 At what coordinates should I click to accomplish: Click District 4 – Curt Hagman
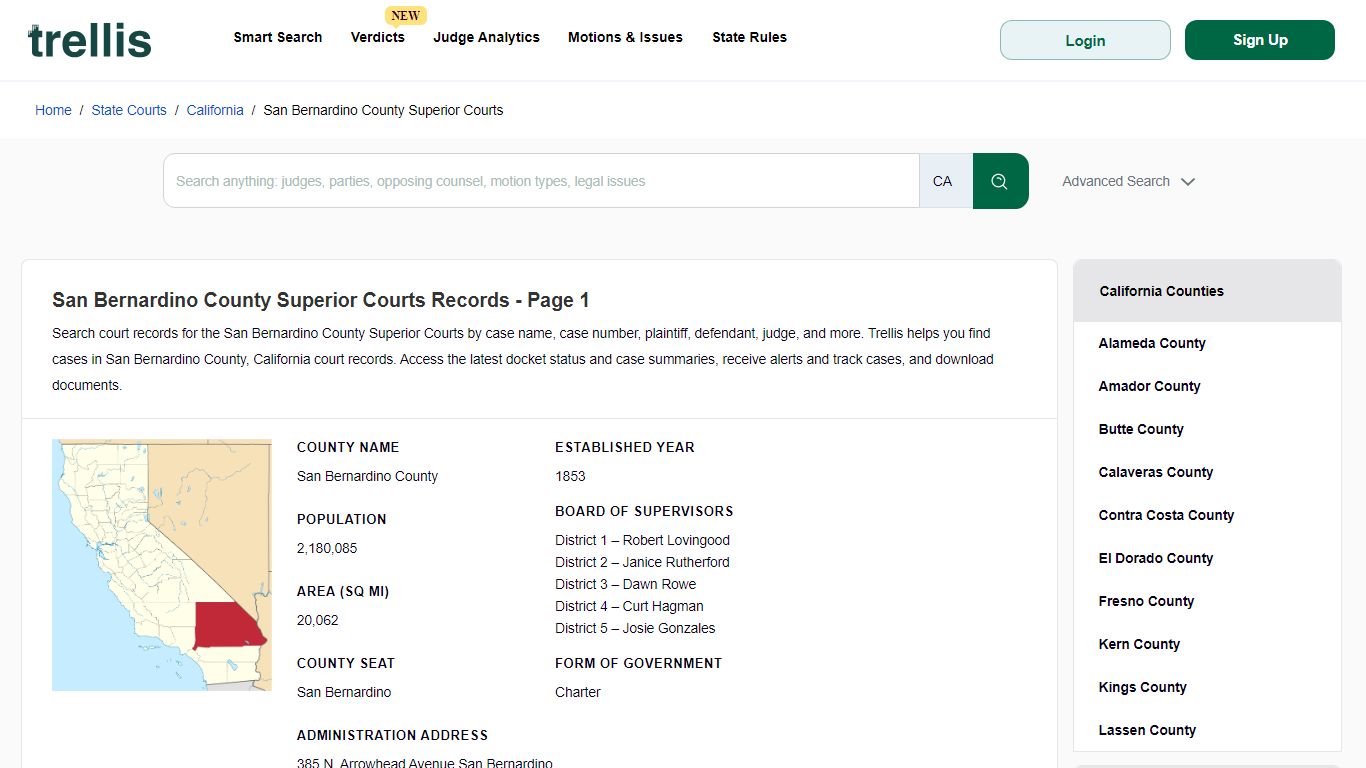click(630, 606)
